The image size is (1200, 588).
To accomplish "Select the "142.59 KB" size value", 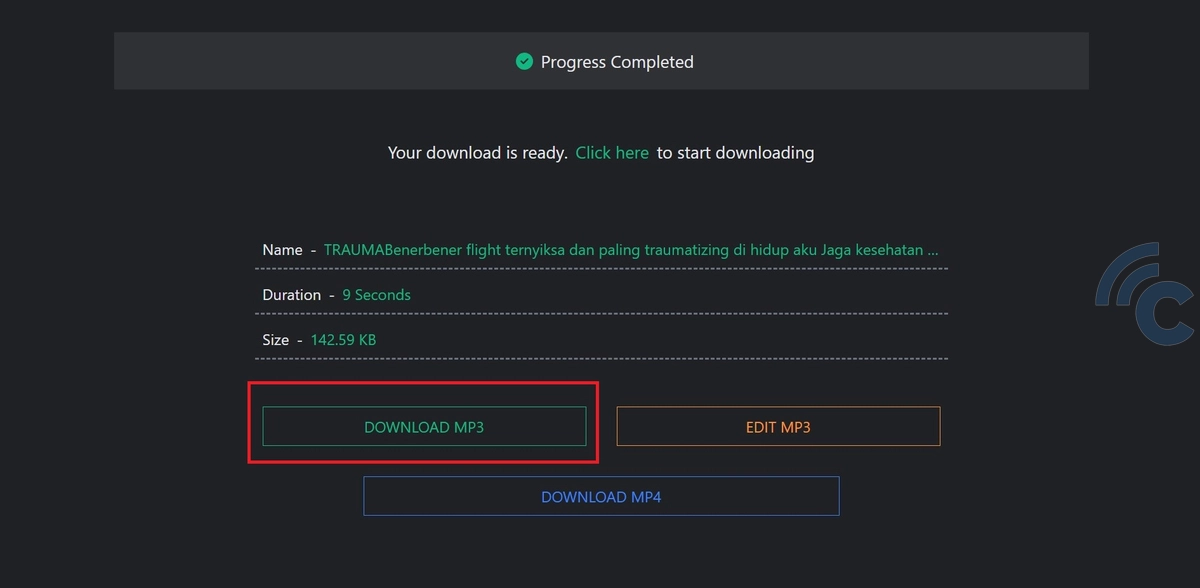I will pyautogui.click(x=343, y=340).
